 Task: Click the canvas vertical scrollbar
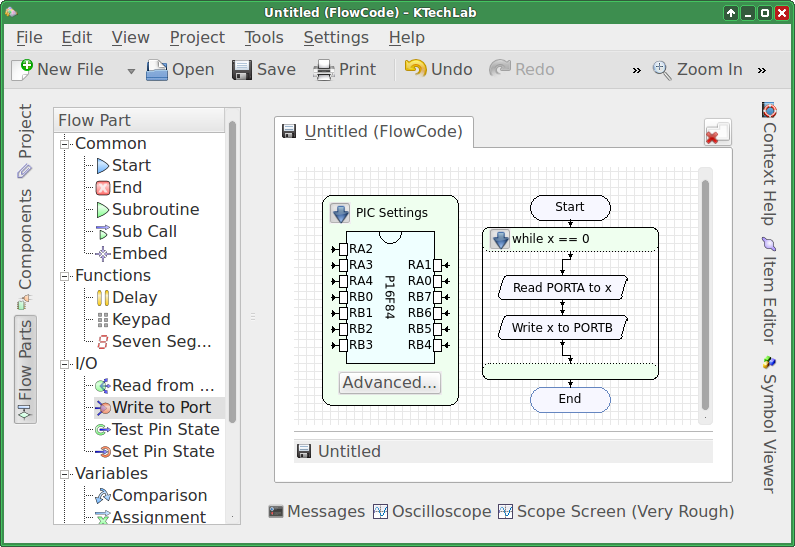click(705, 295)
